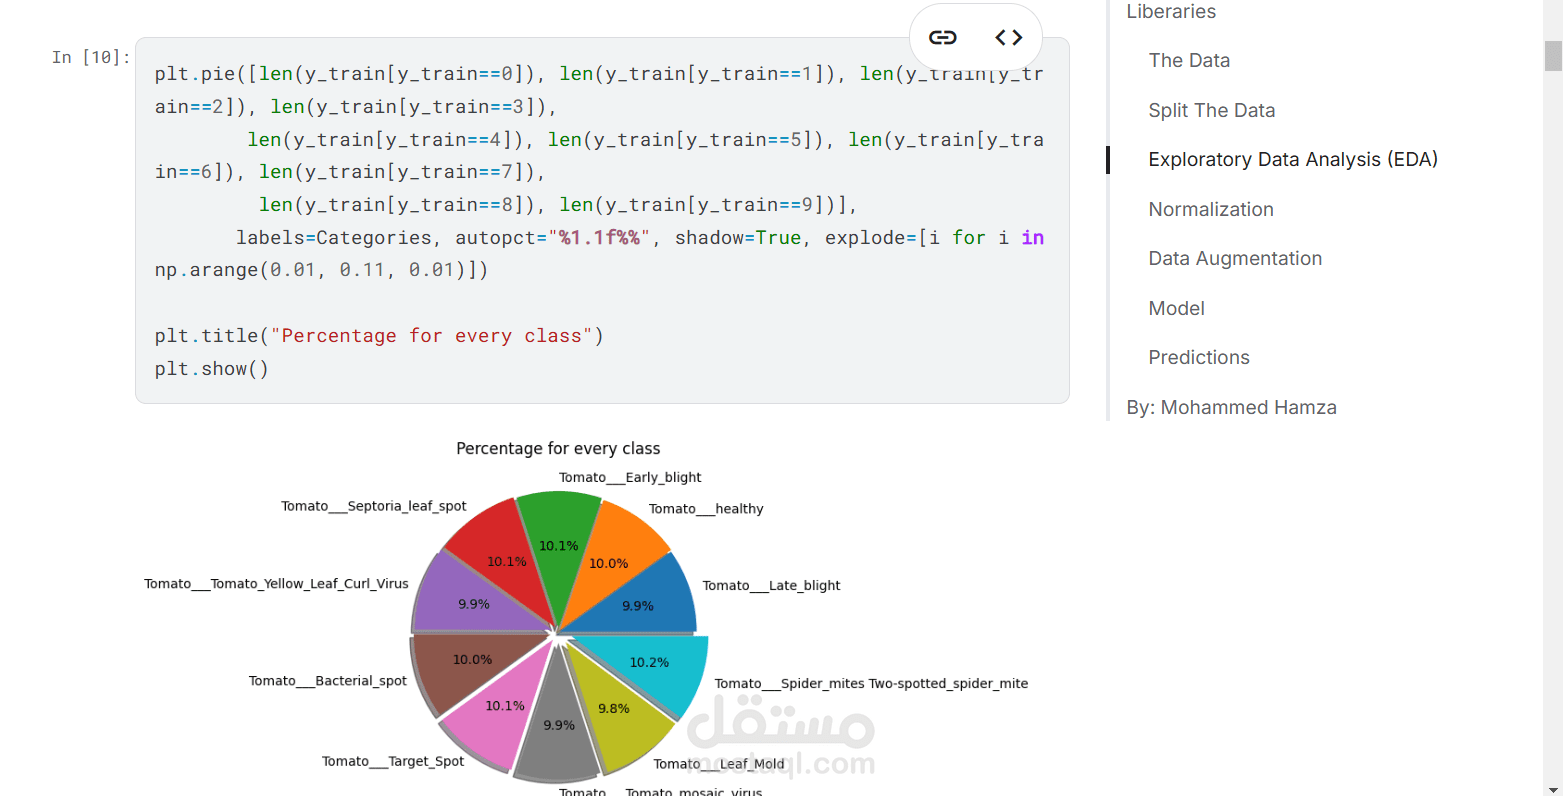Click the Tomato___Target_Spot label
Screen dimensions: 1563x796
pos(393,762)
